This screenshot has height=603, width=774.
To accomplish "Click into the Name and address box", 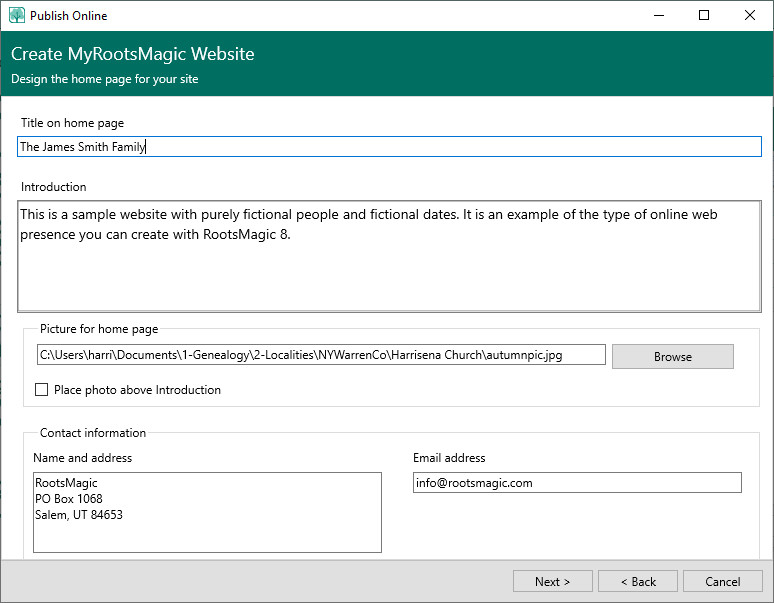I will tap(207, 512).
